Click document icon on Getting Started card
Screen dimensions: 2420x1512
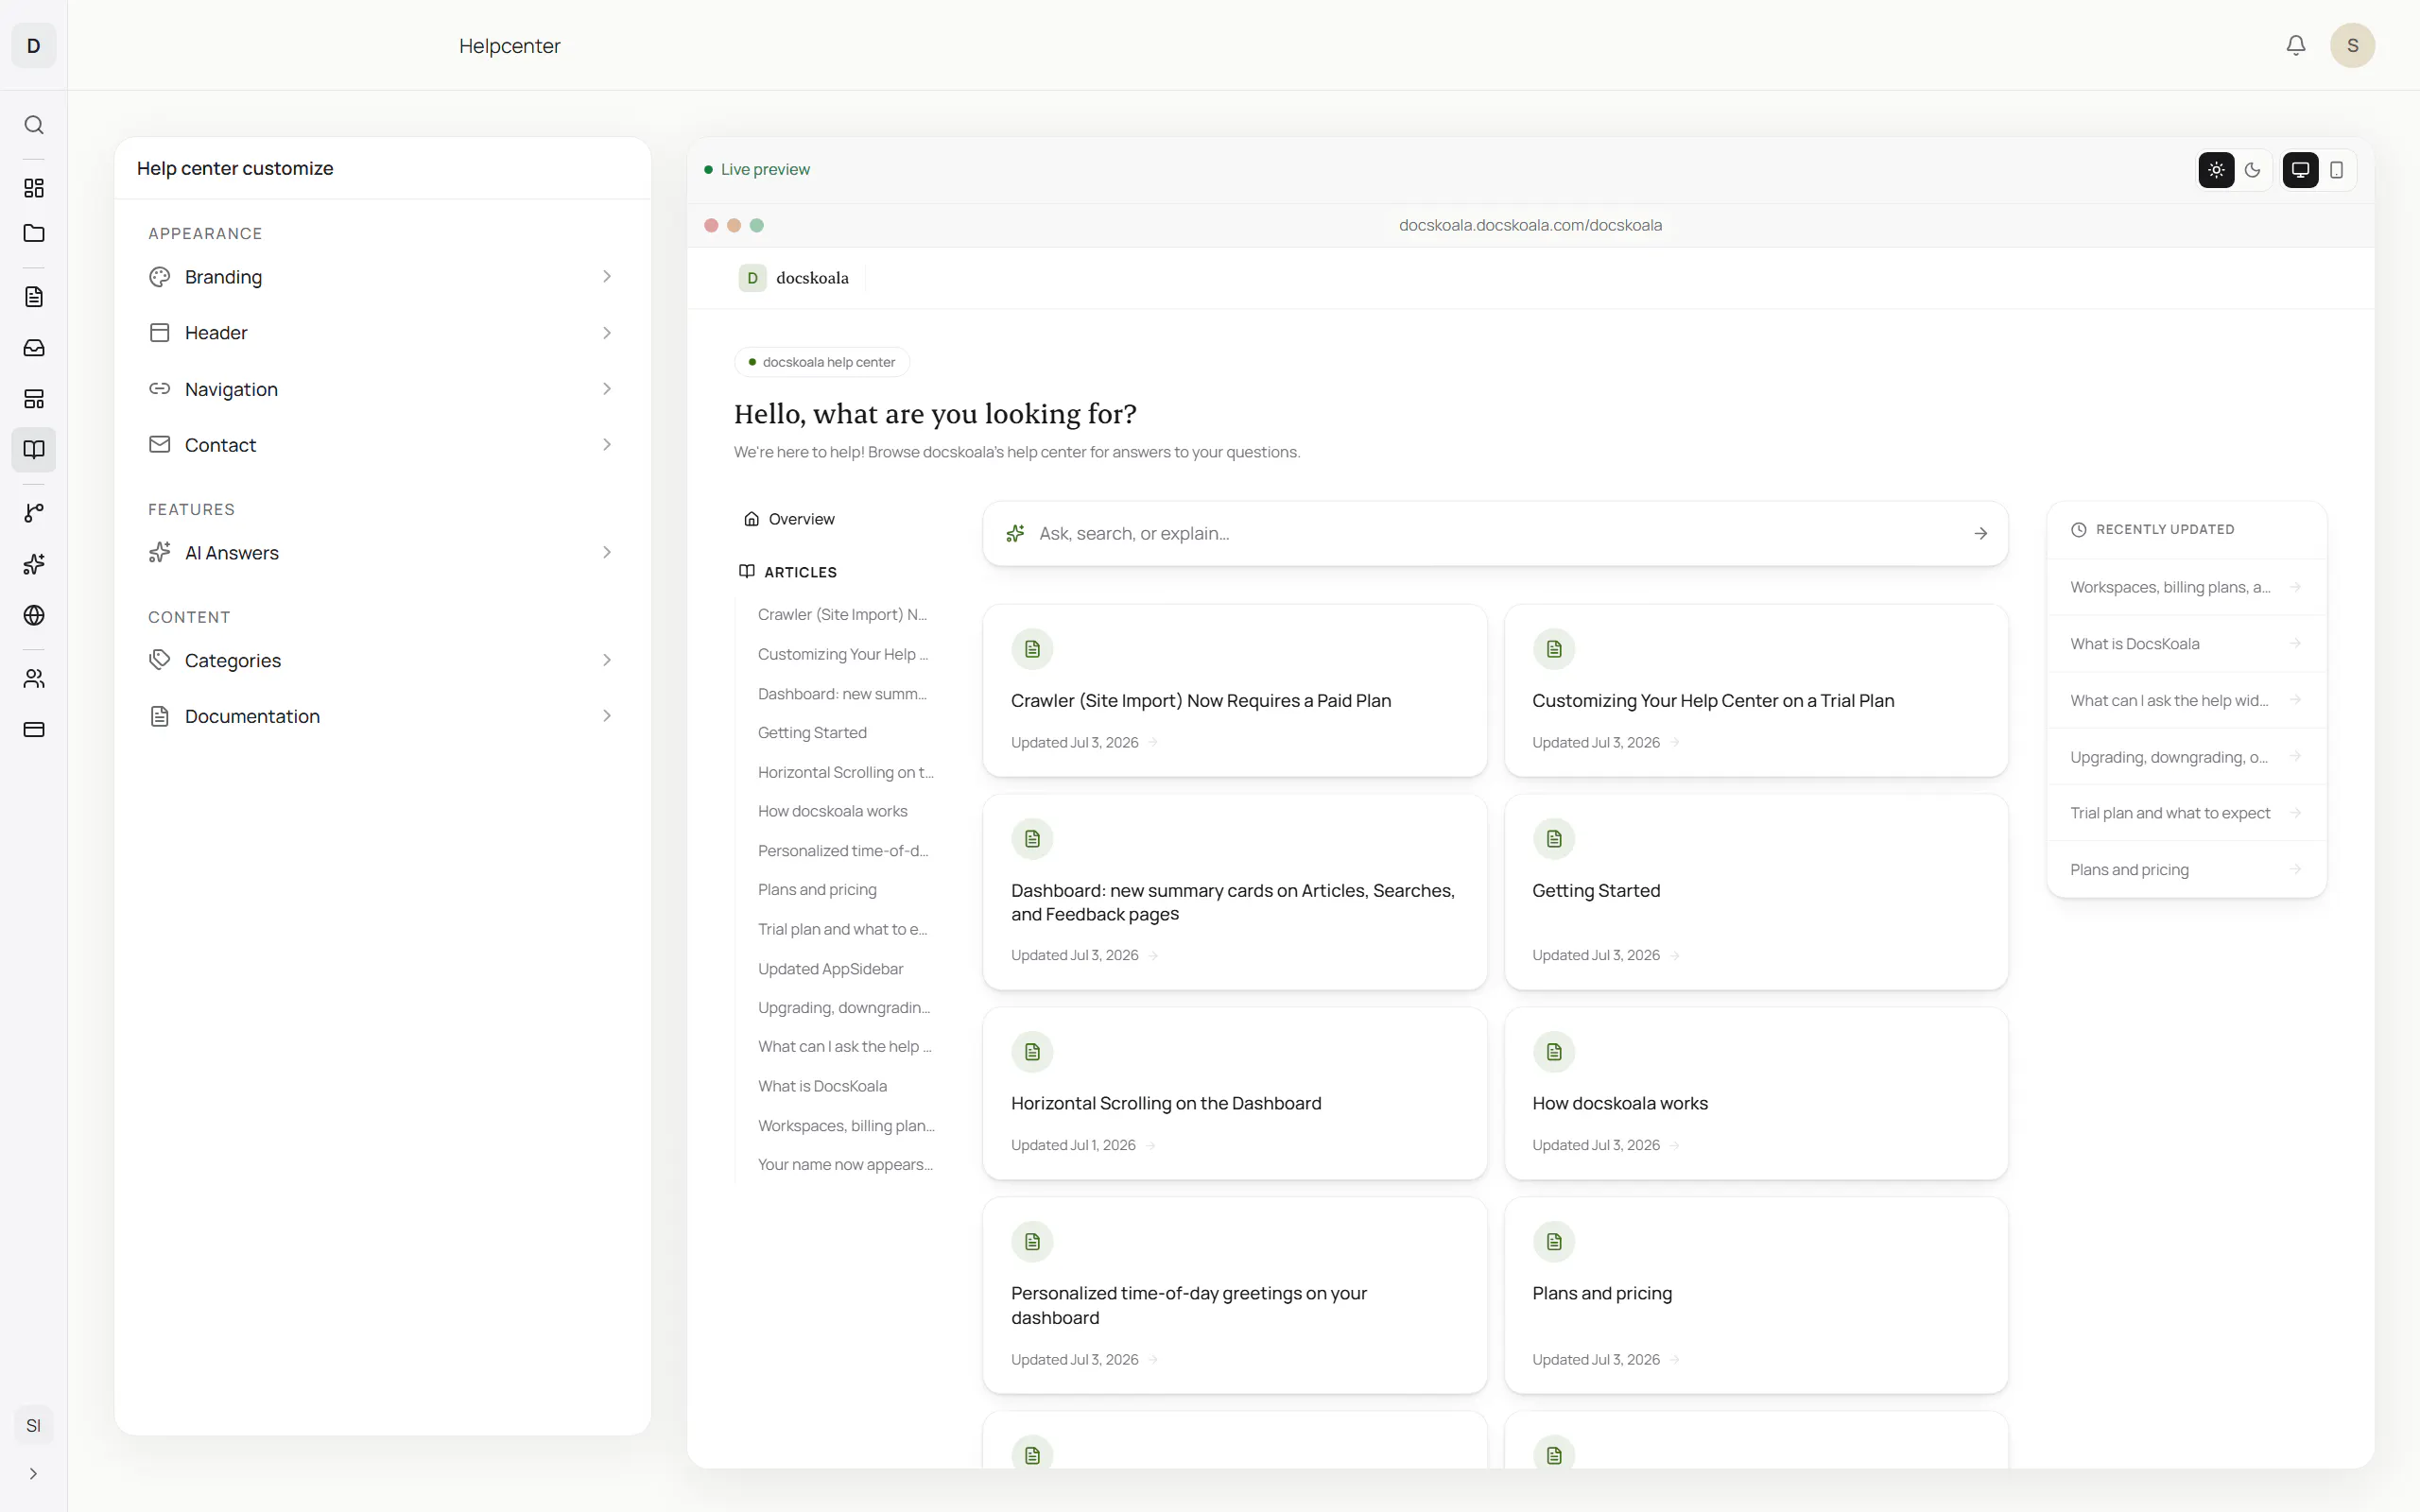point(1554,839)
